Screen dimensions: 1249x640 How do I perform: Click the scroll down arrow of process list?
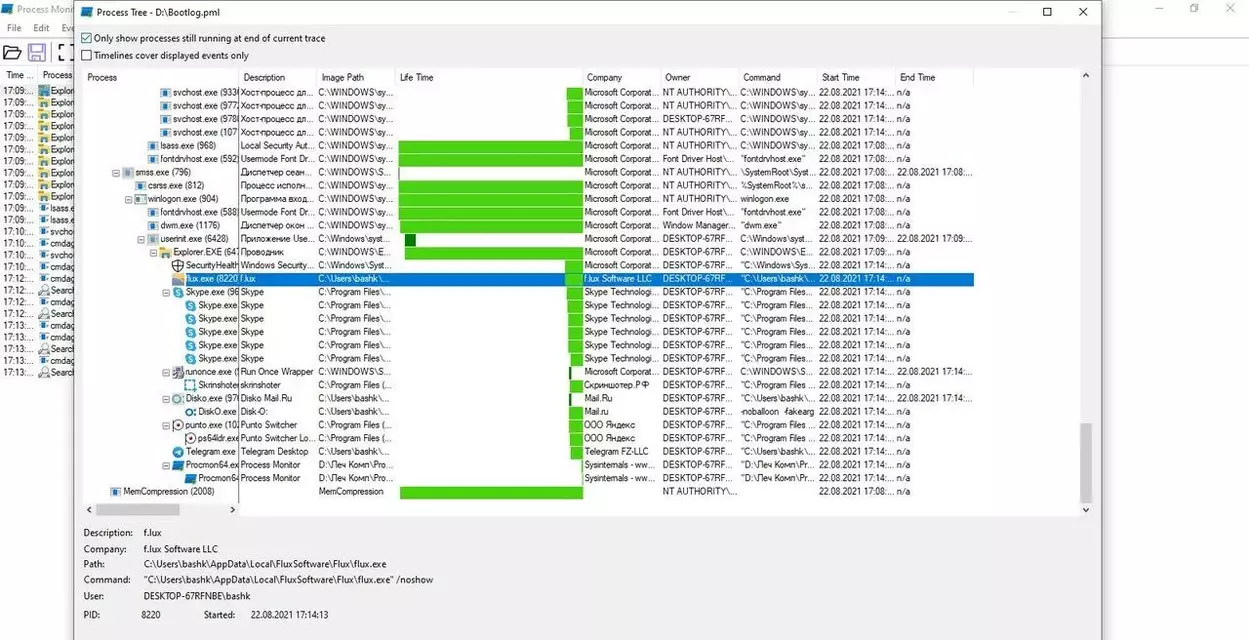click(1086, 509)
